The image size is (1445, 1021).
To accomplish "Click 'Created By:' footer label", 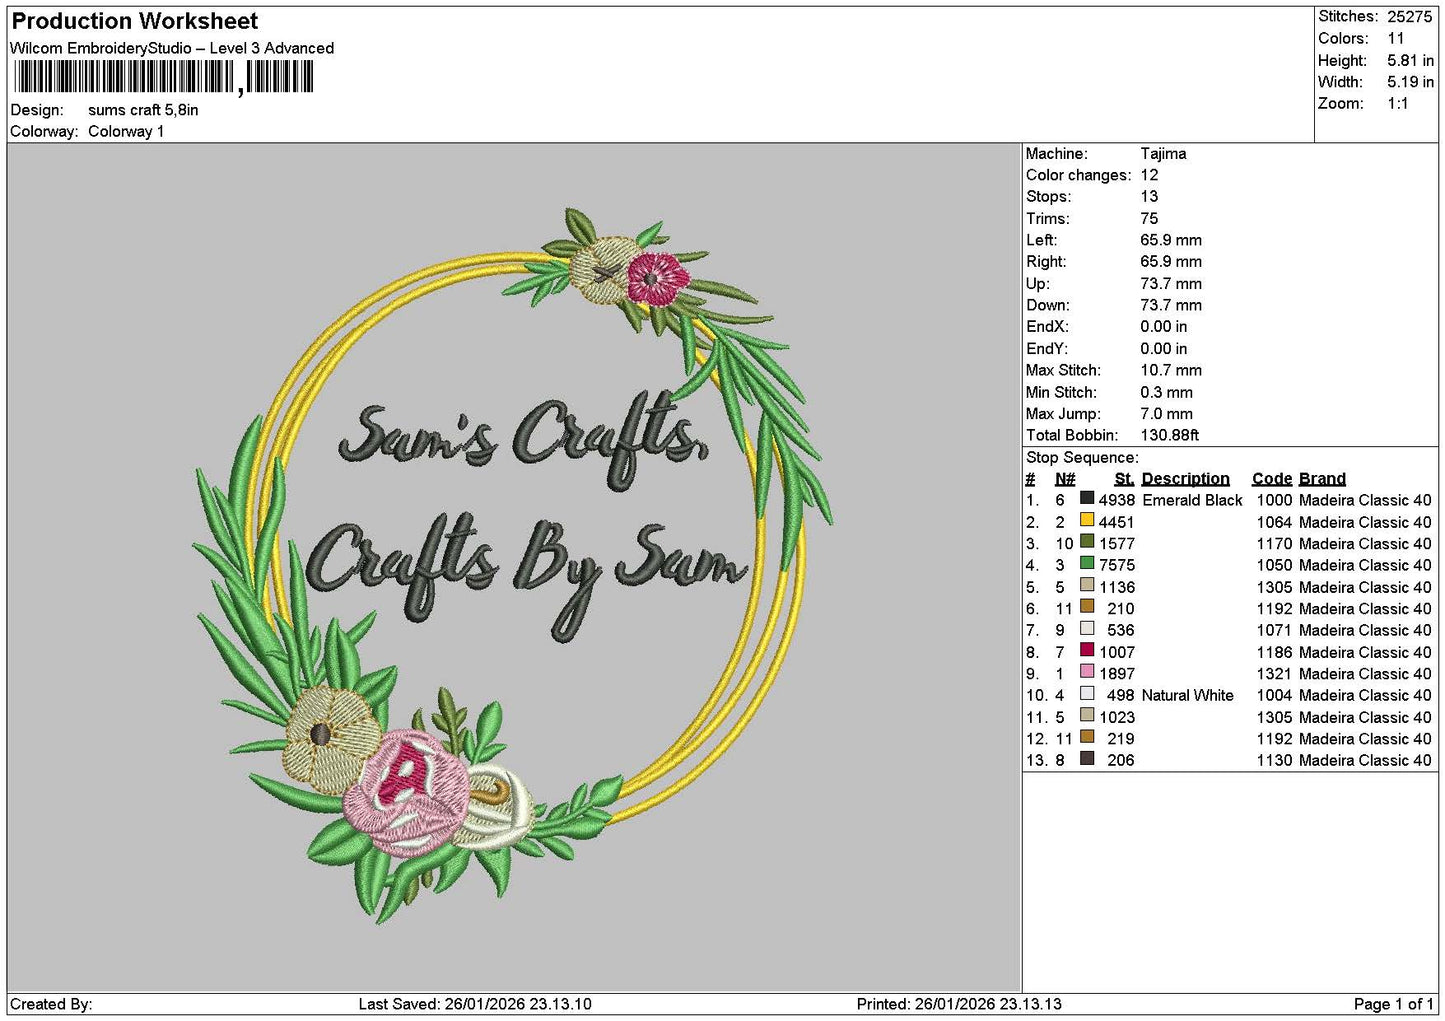I will click(51, 1004).
